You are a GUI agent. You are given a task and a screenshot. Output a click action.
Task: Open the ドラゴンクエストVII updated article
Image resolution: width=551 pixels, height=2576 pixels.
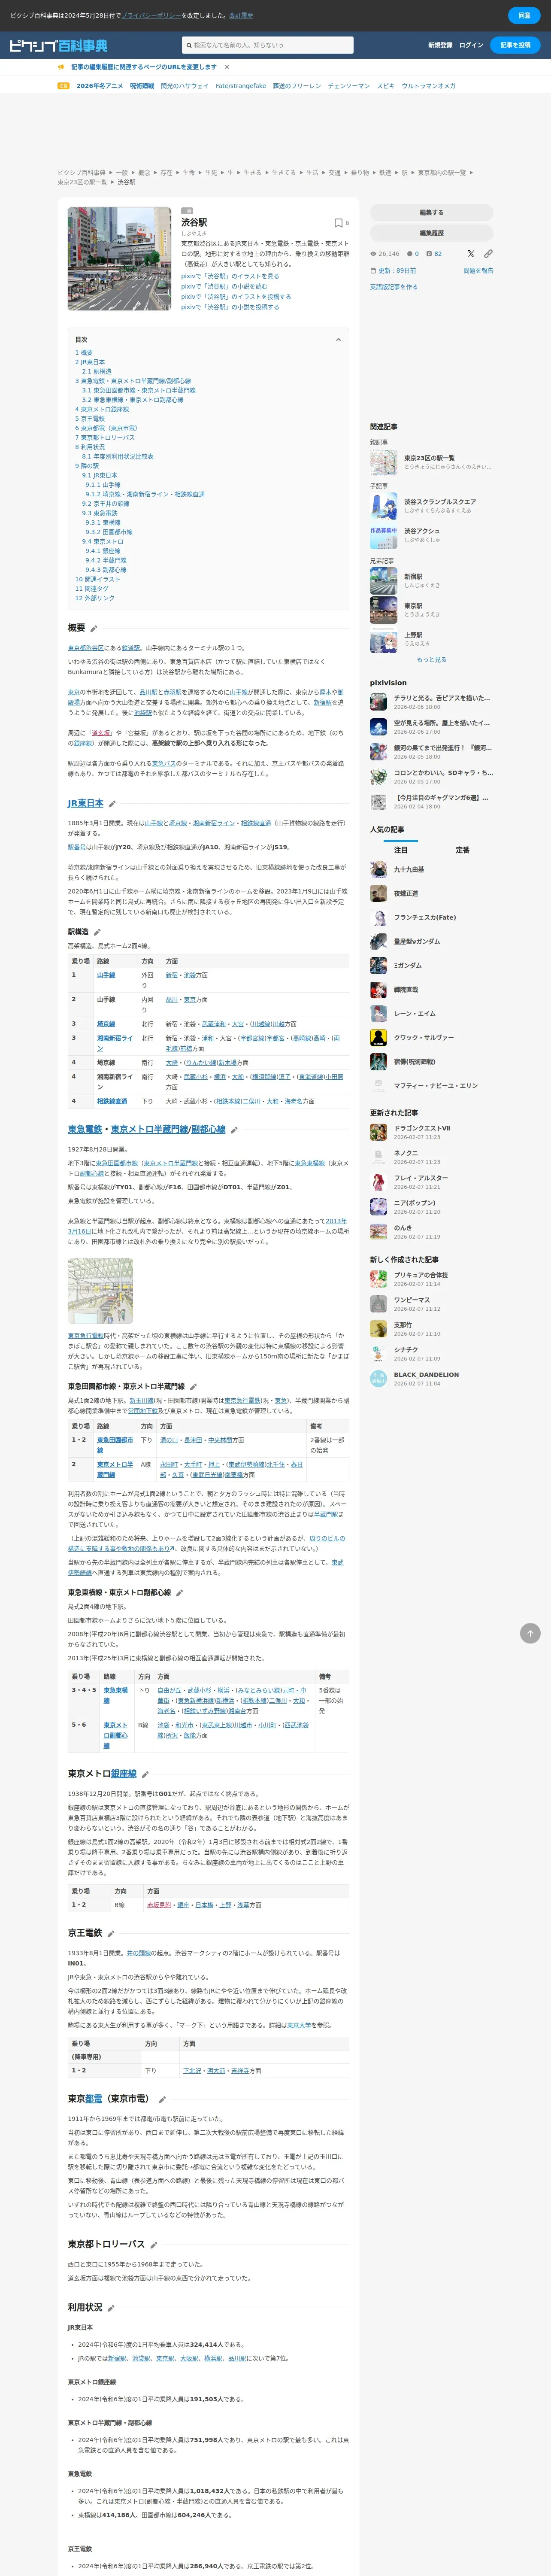click(422, 1128)
